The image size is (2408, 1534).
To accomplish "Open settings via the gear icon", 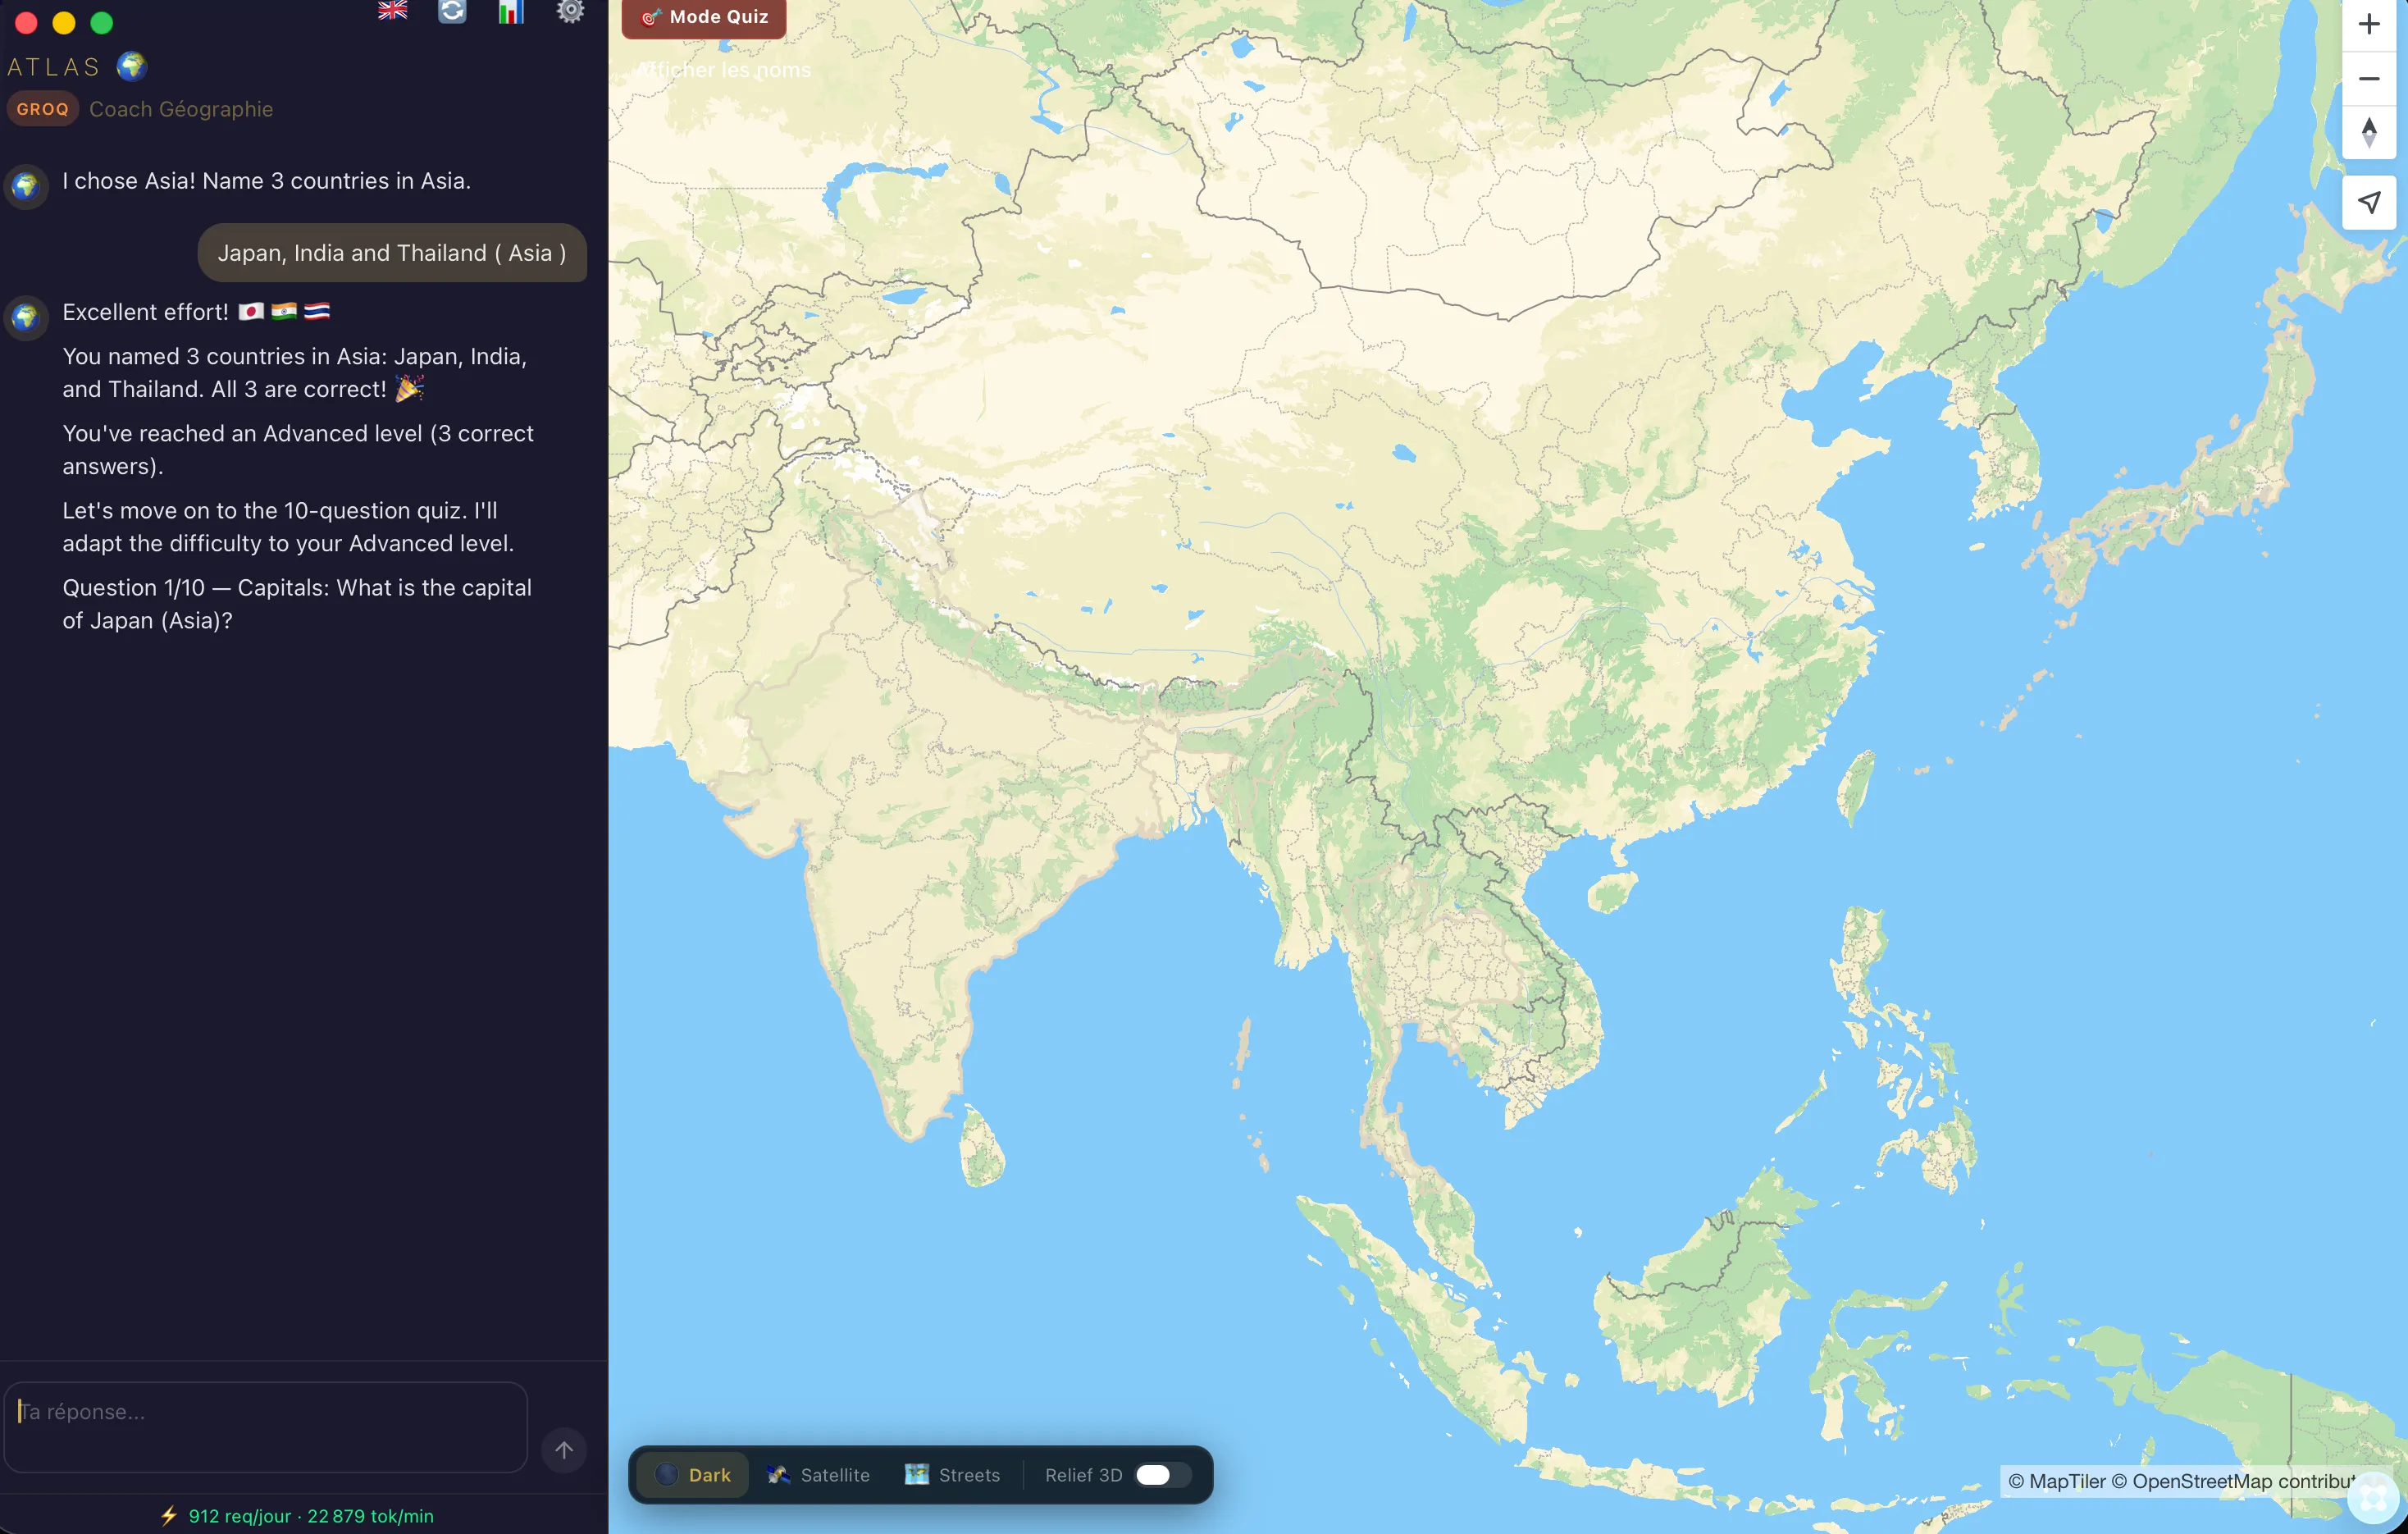I will (570, 11).
